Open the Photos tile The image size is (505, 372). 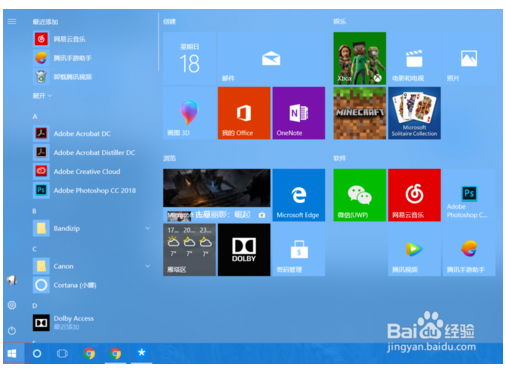(469, 58)
